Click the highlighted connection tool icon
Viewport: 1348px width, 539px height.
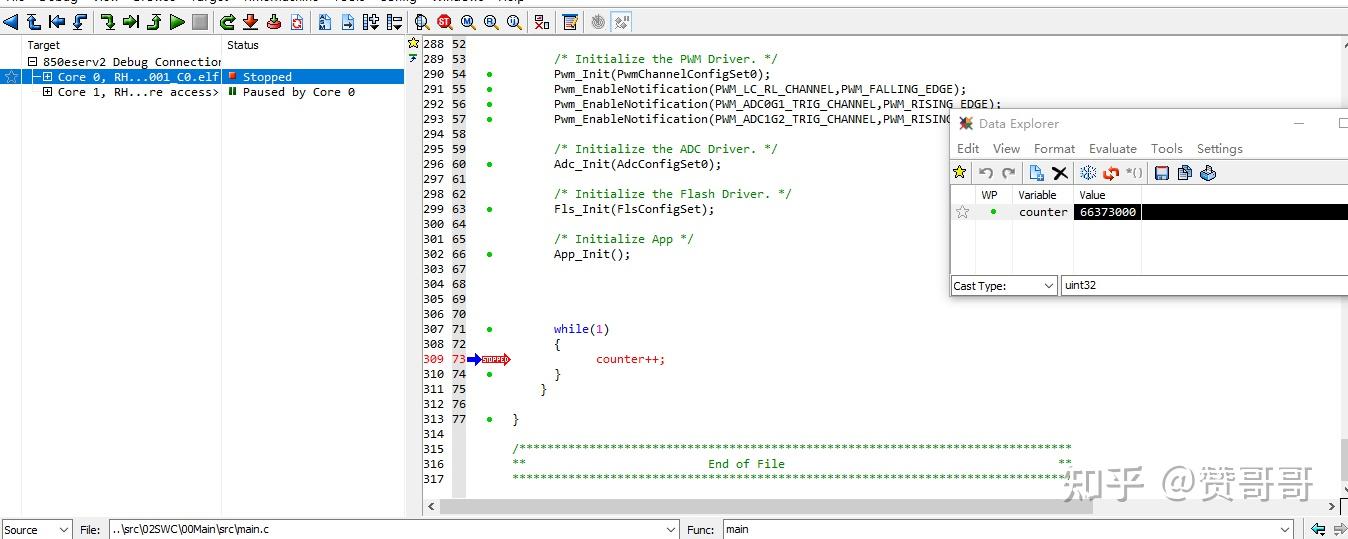621,22
